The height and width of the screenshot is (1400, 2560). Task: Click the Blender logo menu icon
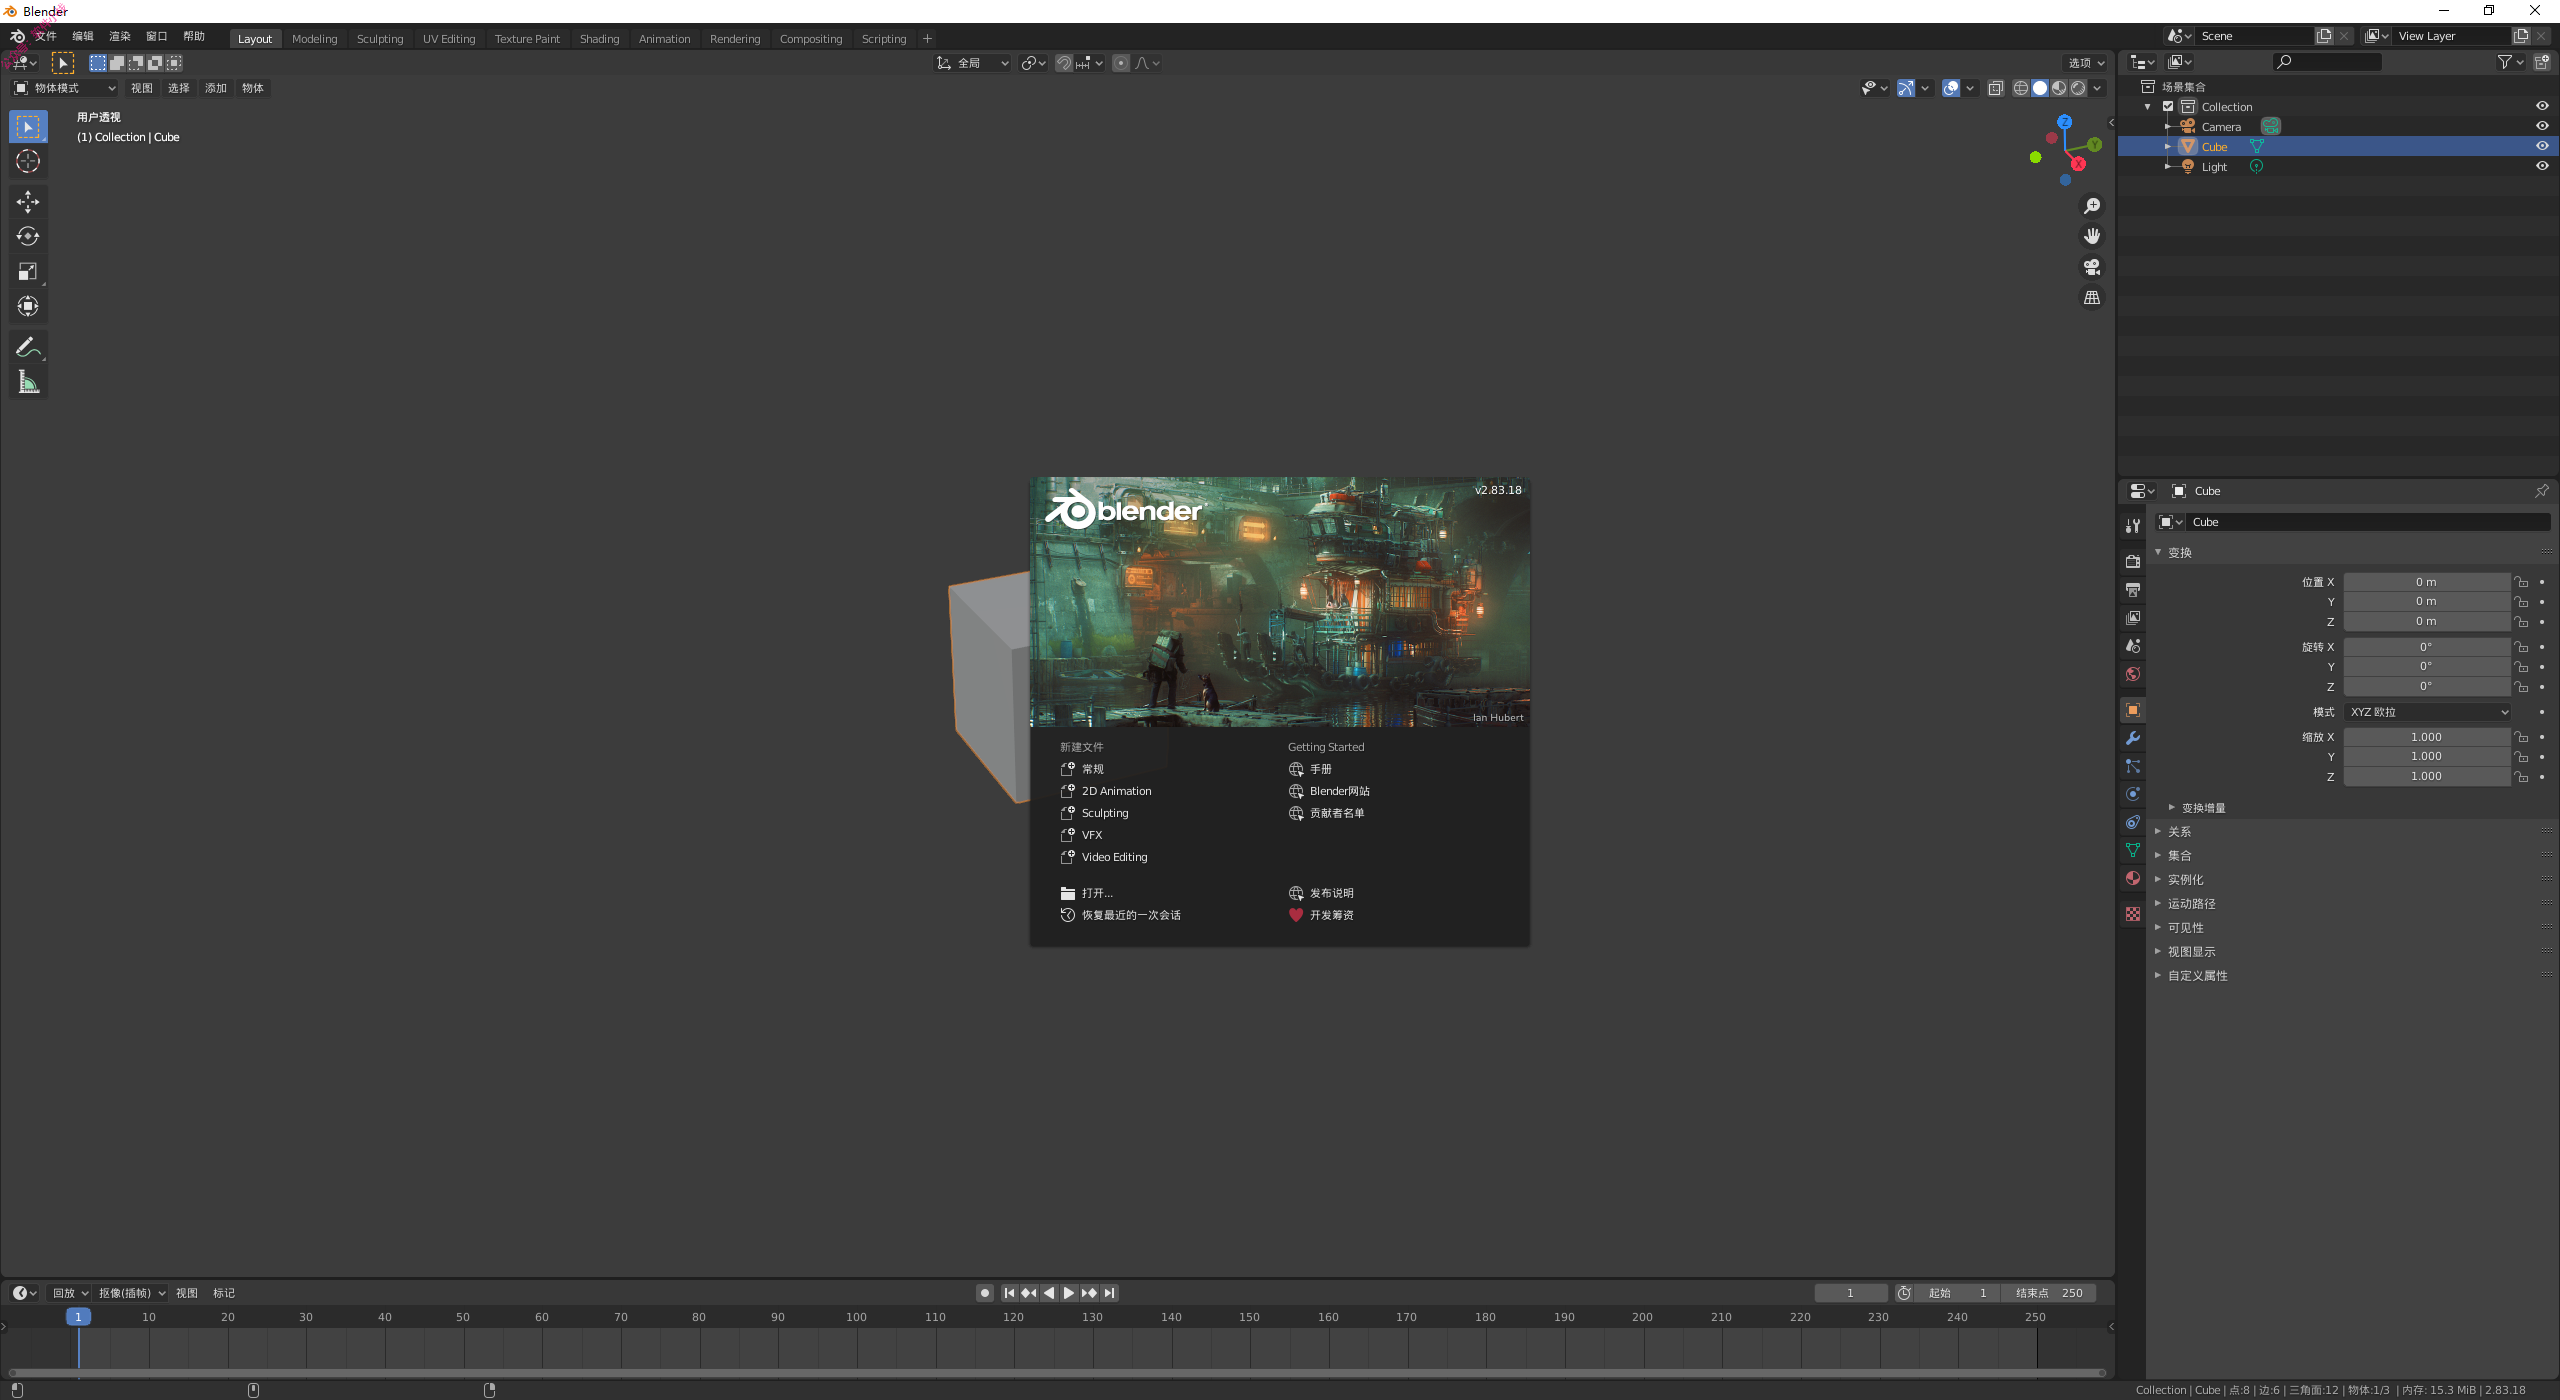(x=17, y=37)
